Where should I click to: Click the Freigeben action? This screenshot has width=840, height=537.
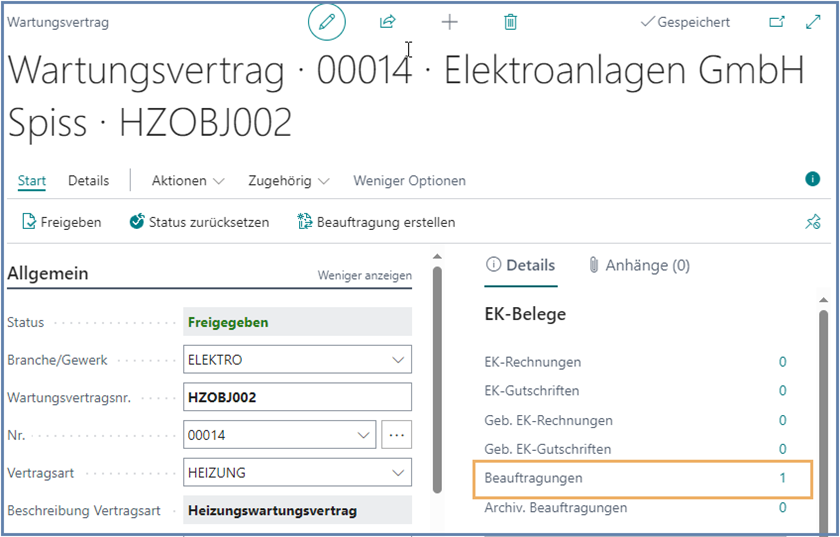(62, 222)
